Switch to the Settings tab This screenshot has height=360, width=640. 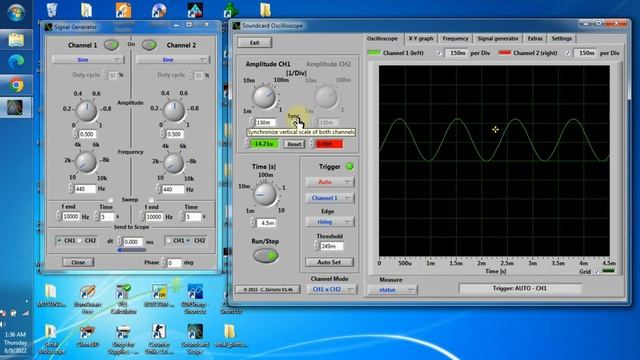pyautogui.click(x=562, y=38)
